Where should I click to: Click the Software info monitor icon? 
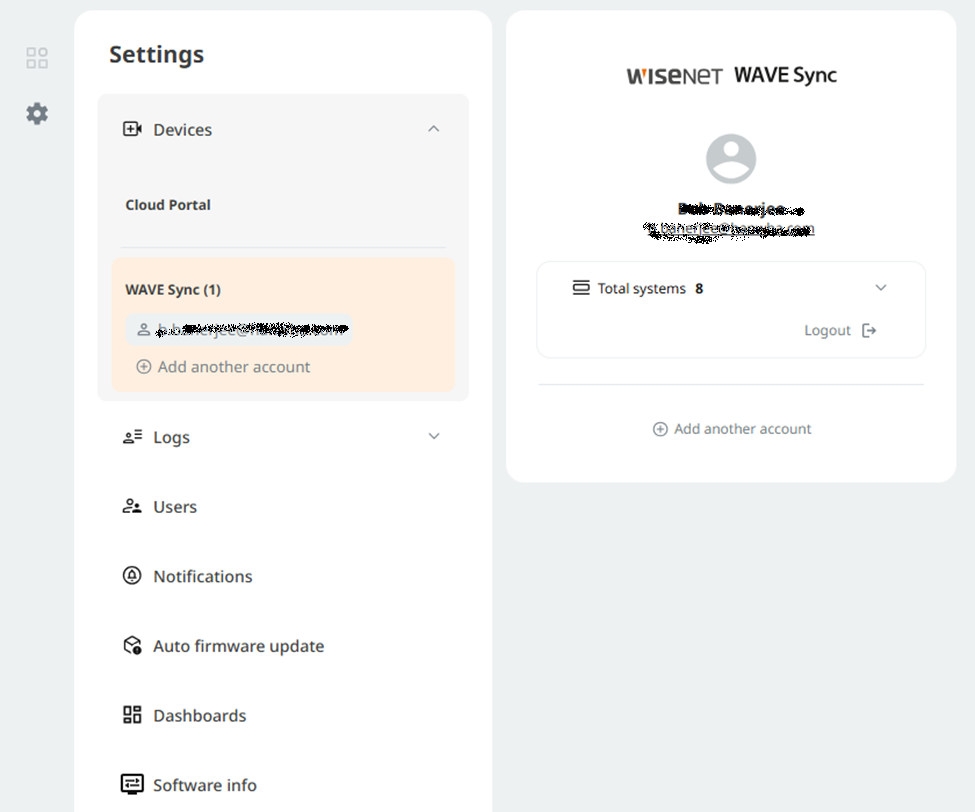click(x=132, y=784)
